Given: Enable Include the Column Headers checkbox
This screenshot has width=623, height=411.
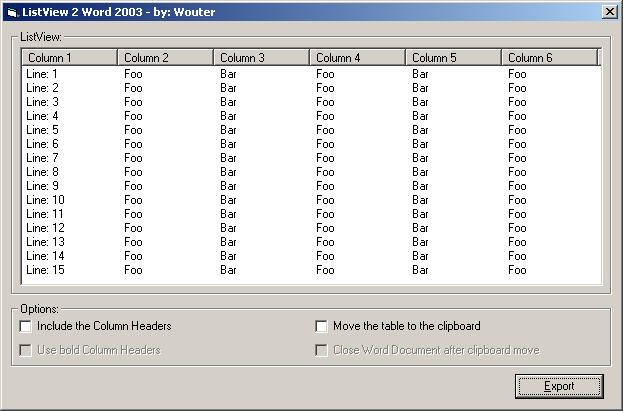Looking at the screenshot, I should click(26, 326).
